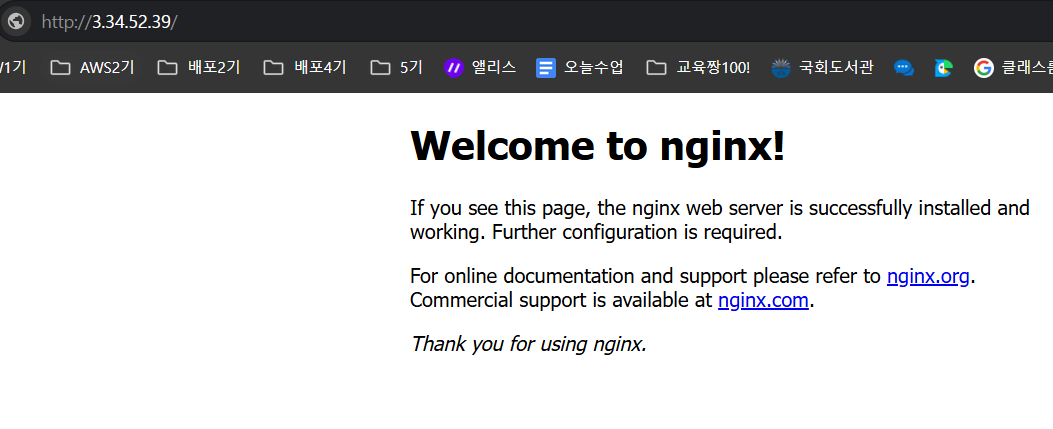The height and width of the screenshot is (429, 1053).
Task: Follow the nginx.org link
Action: 927,276
